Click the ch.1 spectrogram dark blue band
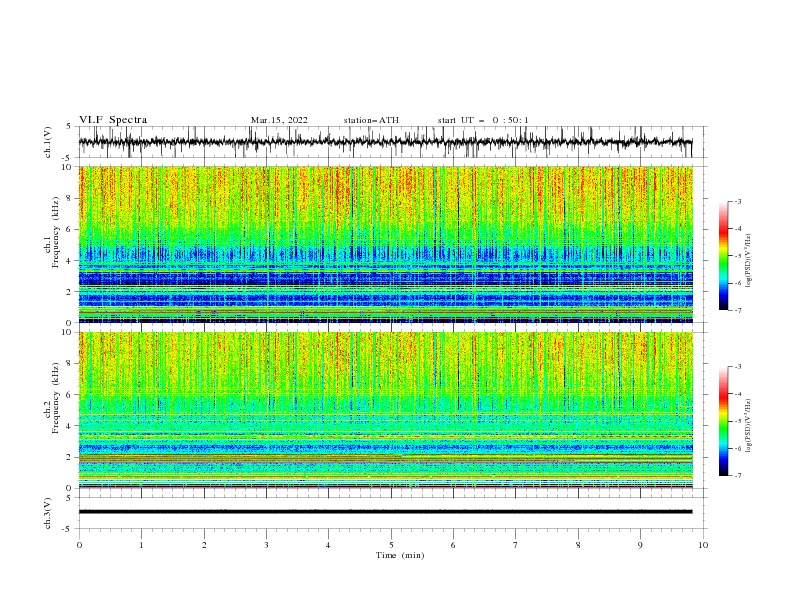The width and height of the screenshot is (792, 612). 385,279
